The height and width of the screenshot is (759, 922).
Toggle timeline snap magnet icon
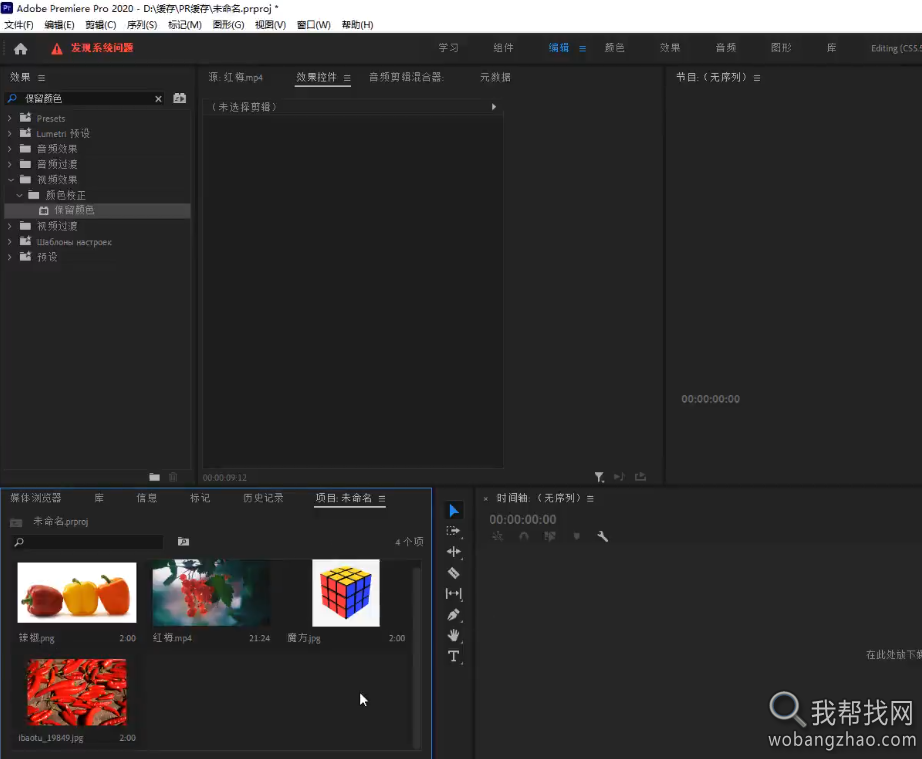pyautogui.click(x=524, y=536)
